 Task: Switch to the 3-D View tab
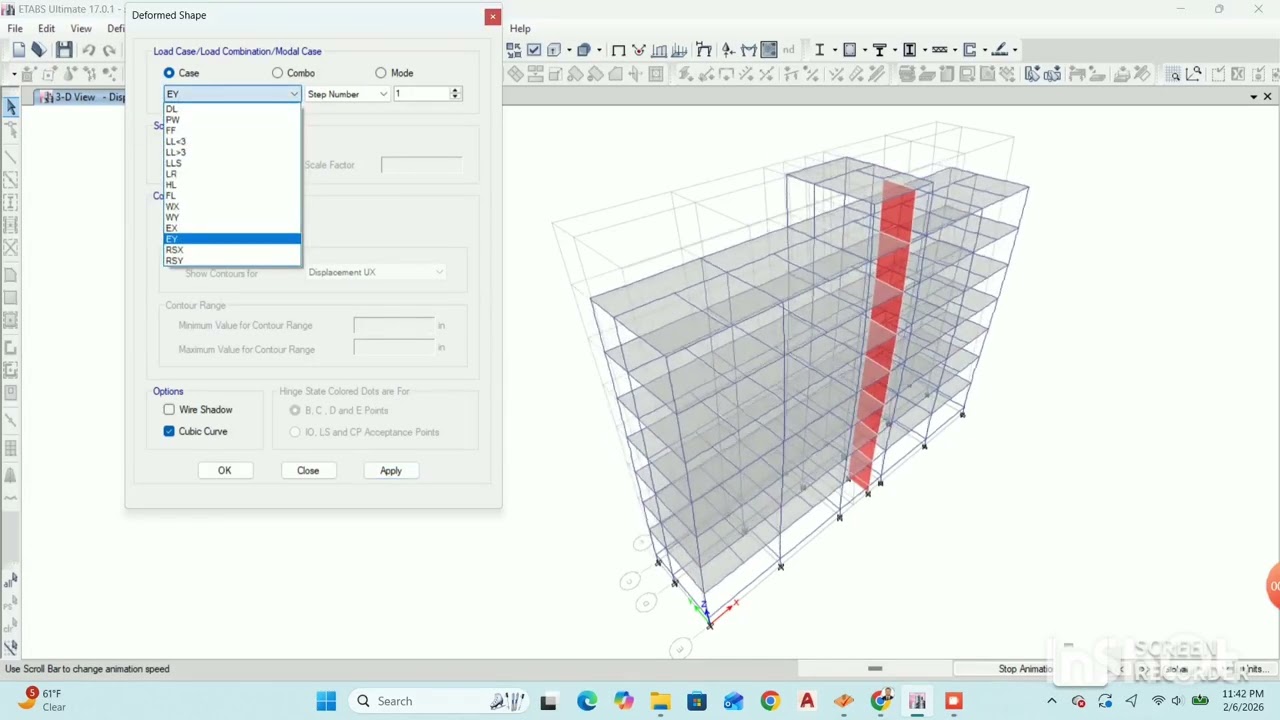click(x=82, y=97)
